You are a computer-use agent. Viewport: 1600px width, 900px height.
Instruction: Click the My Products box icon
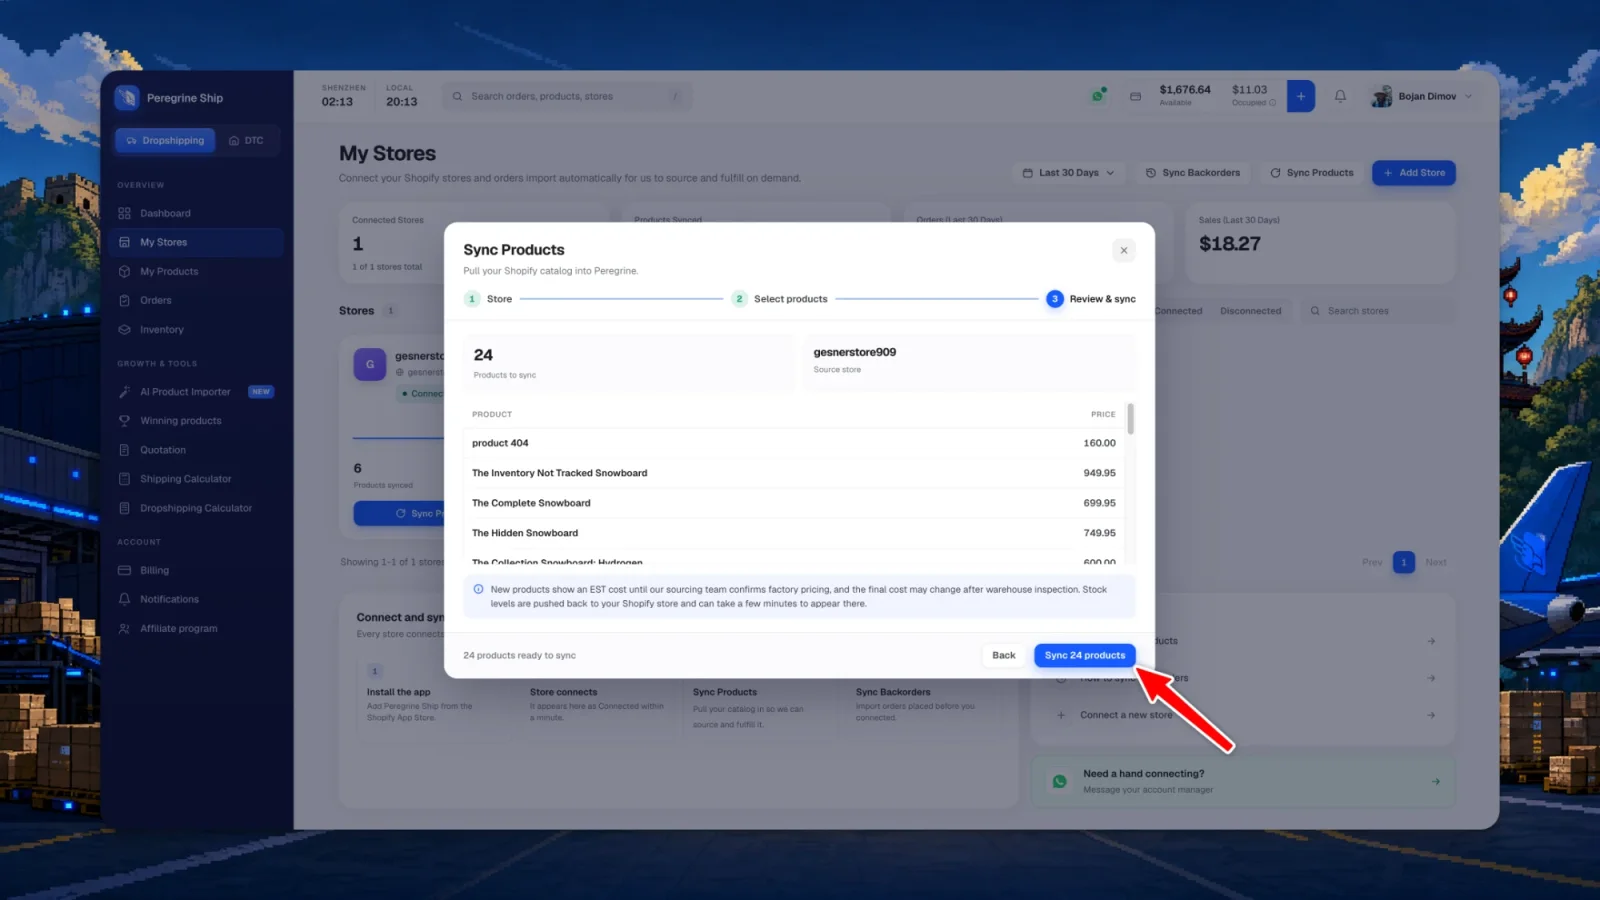pos(125,271)
